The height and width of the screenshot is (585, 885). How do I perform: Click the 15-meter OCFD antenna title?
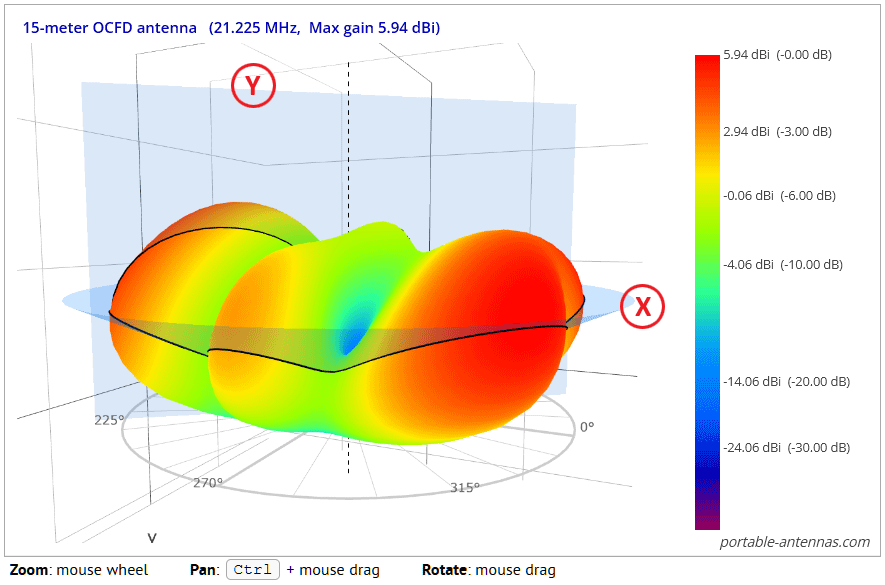point(109,28)
